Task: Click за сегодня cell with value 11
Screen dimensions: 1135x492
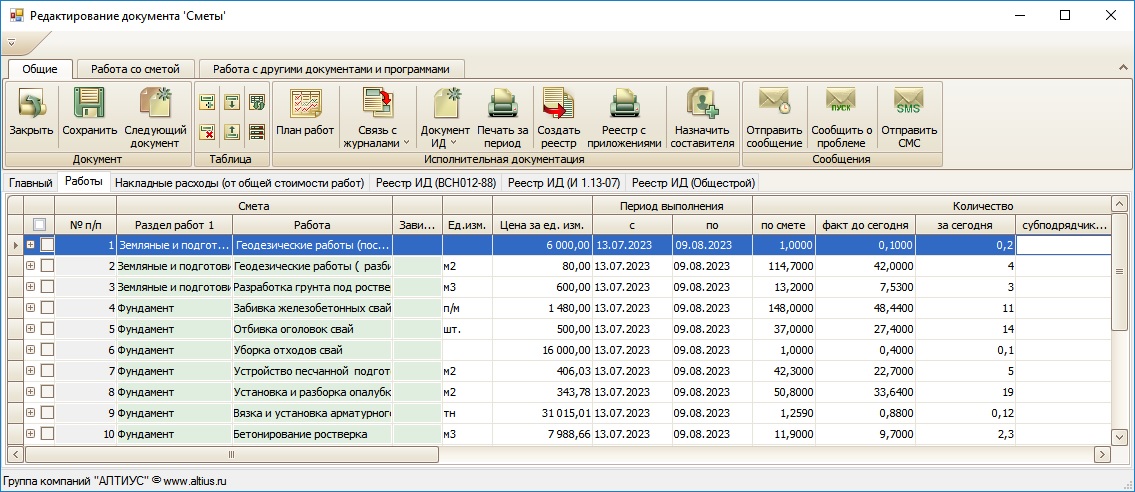Action: (966, 308)
